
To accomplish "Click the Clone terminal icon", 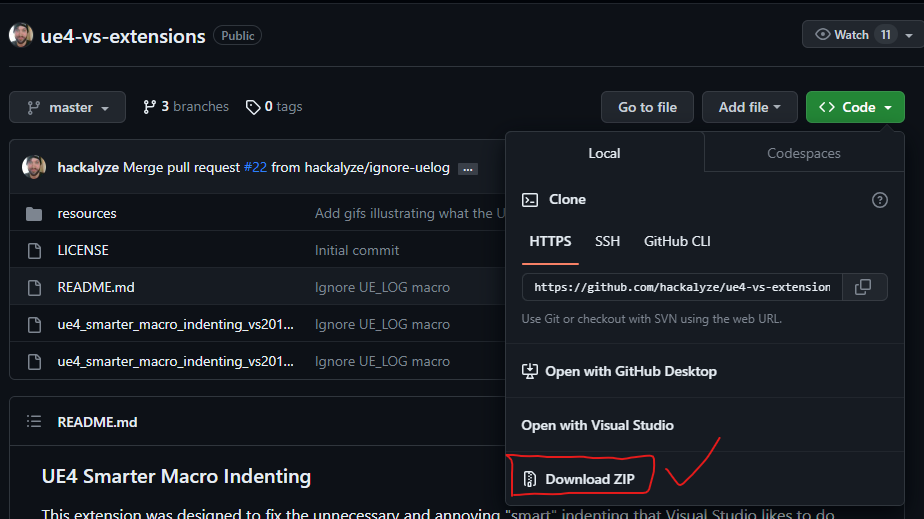I will tap(530, 200).
